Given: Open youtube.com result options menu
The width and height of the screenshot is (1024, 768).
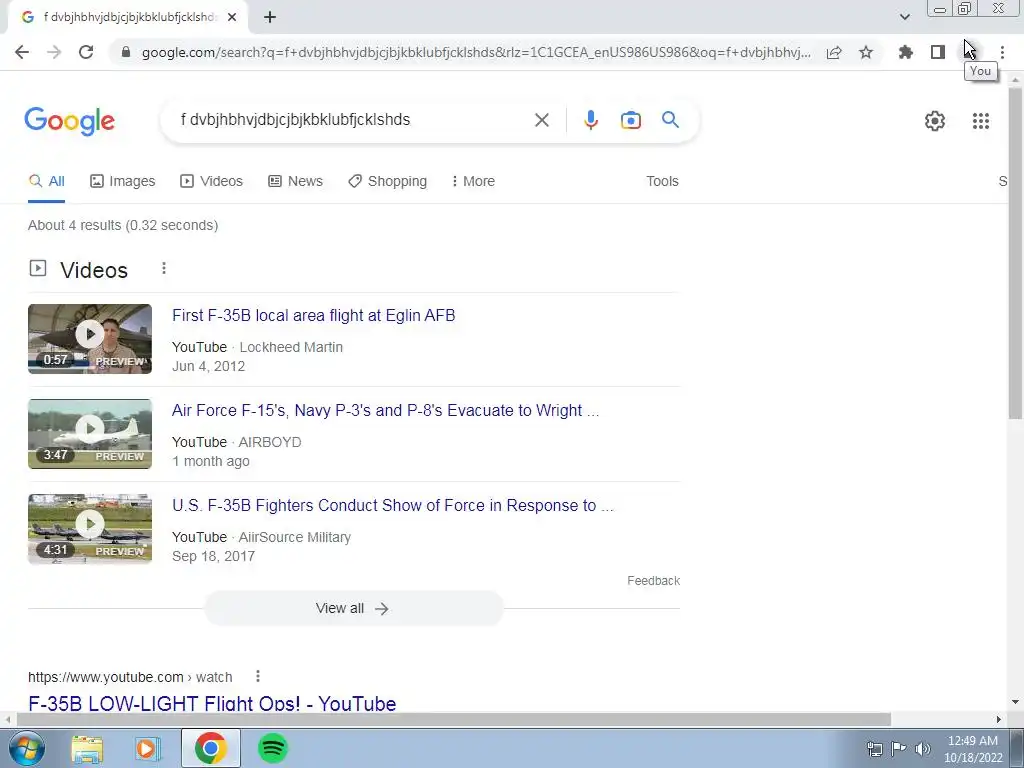Looking at the screenshot, I should pyautogui.click(x=258, y=677).
